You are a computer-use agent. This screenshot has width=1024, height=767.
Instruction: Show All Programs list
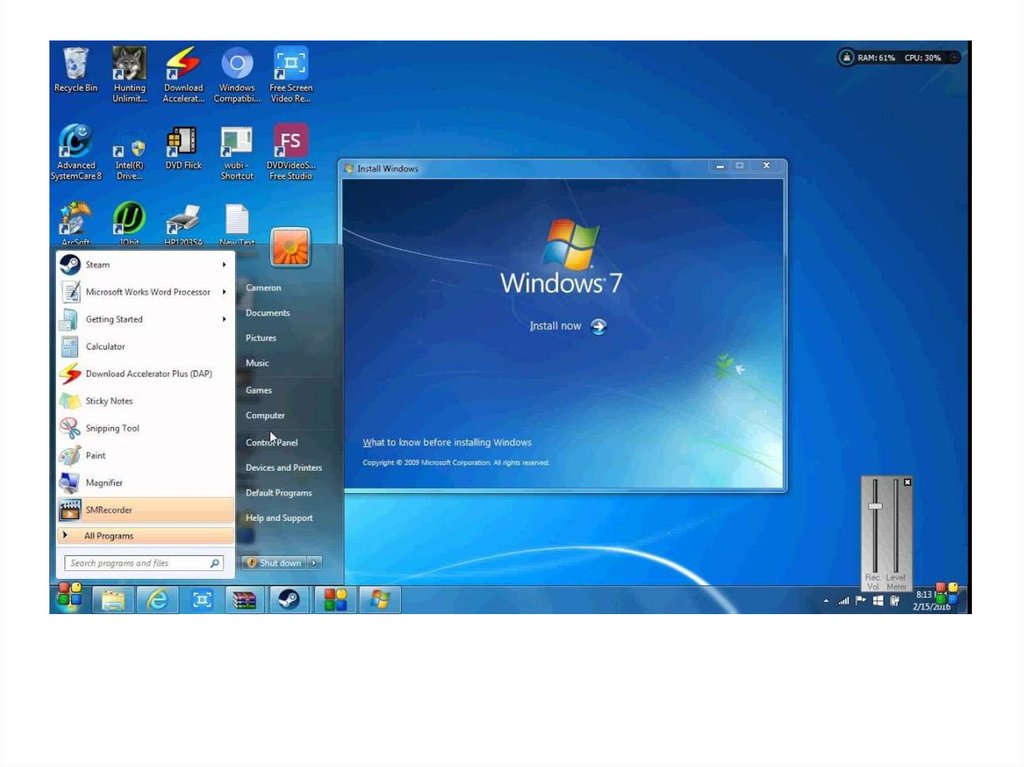point(108,536)
